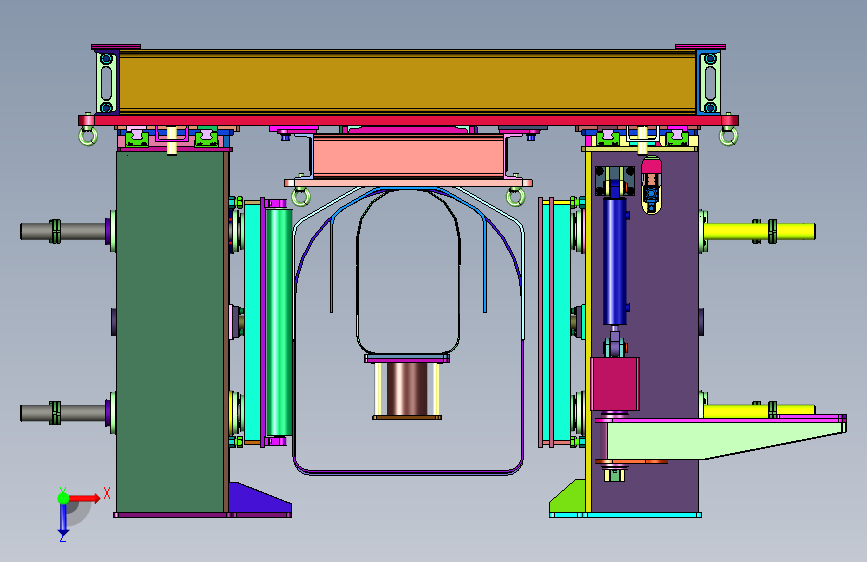Click the green origin dot of the coordinate triad

pos(63,498)
